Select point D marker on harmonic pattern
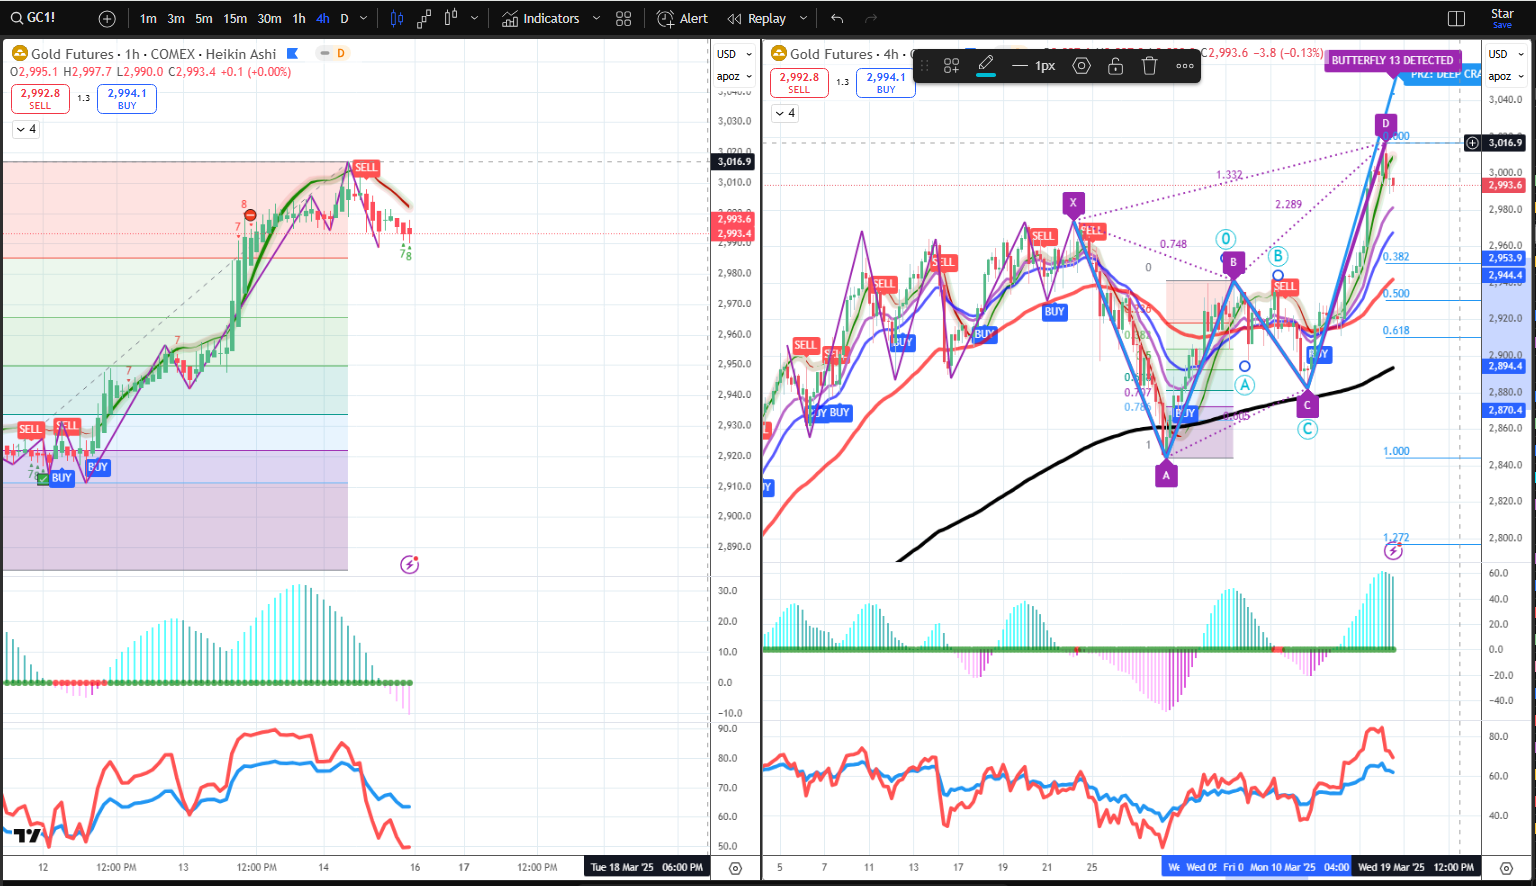 1385,124
